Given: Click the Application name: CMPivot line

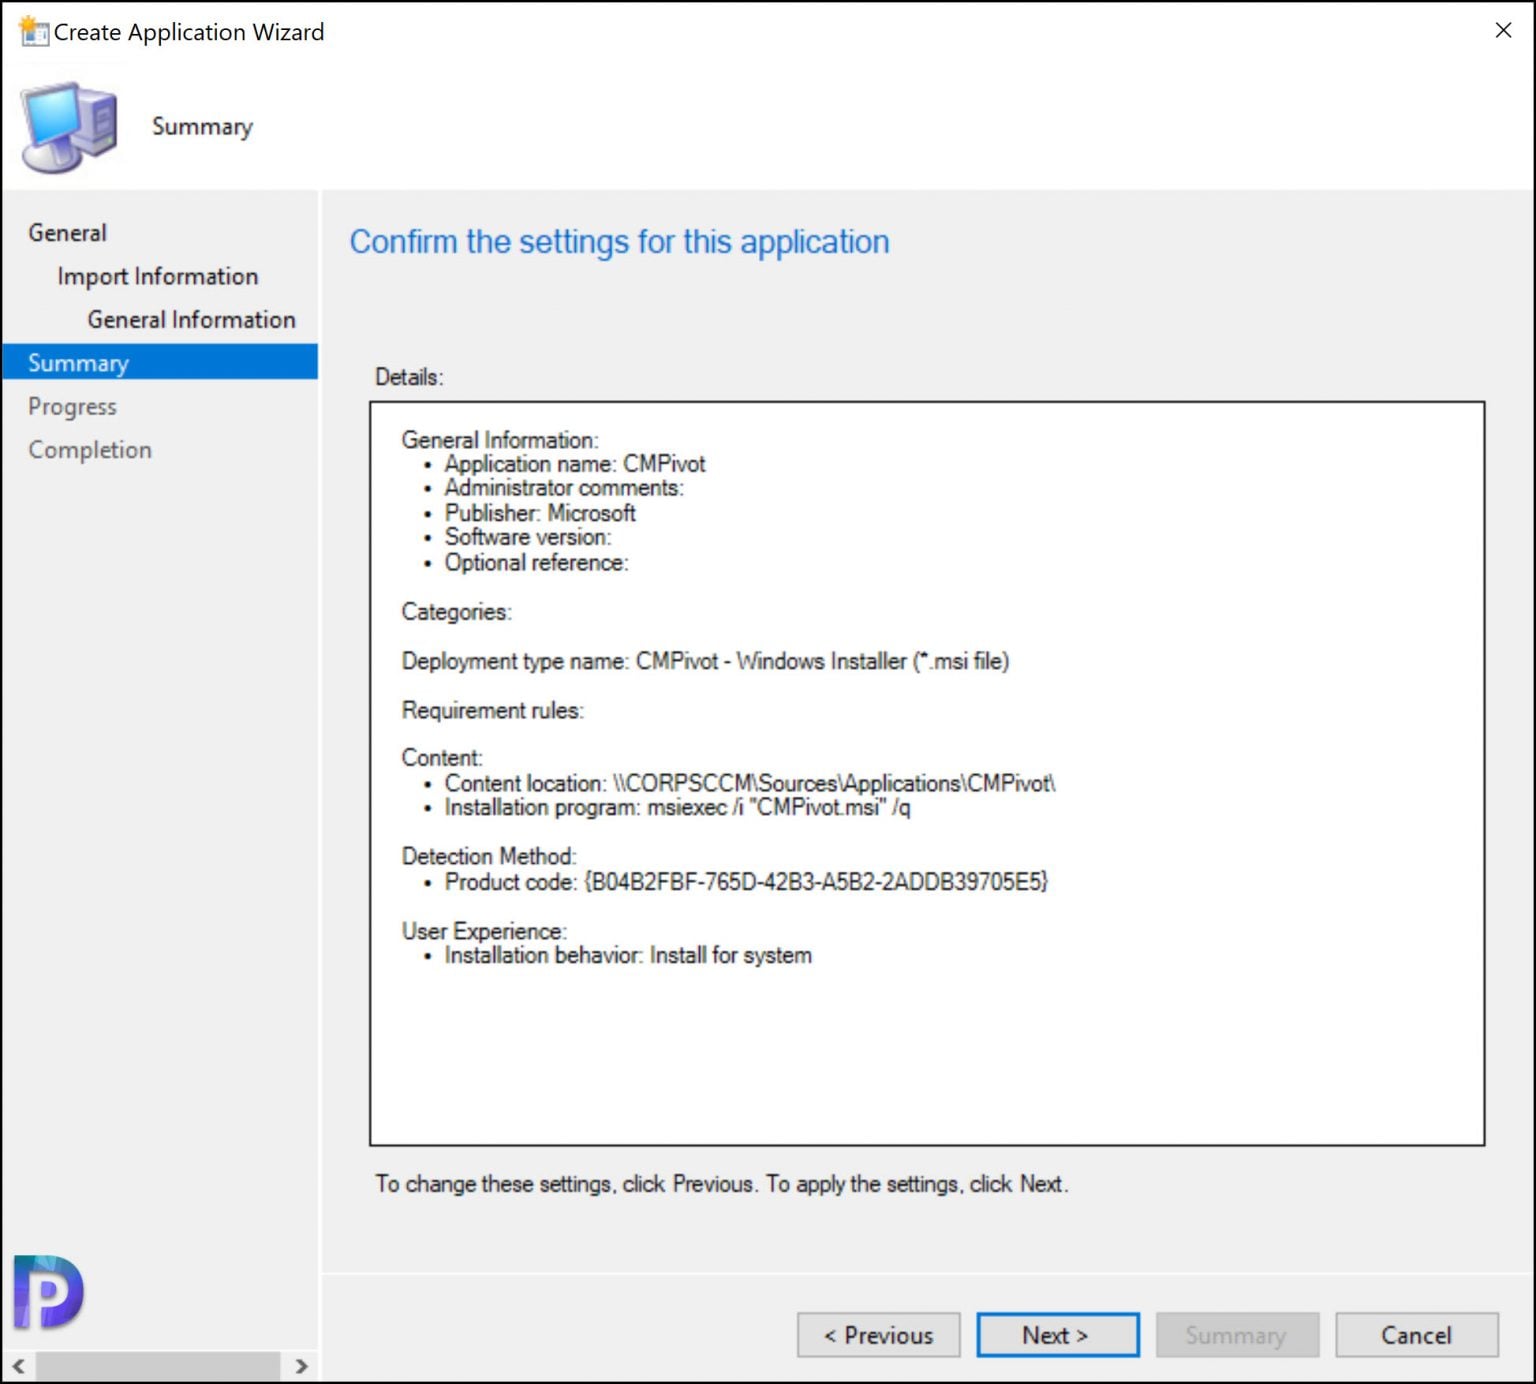Looking at the screenshot, I should tap(574, 464).
